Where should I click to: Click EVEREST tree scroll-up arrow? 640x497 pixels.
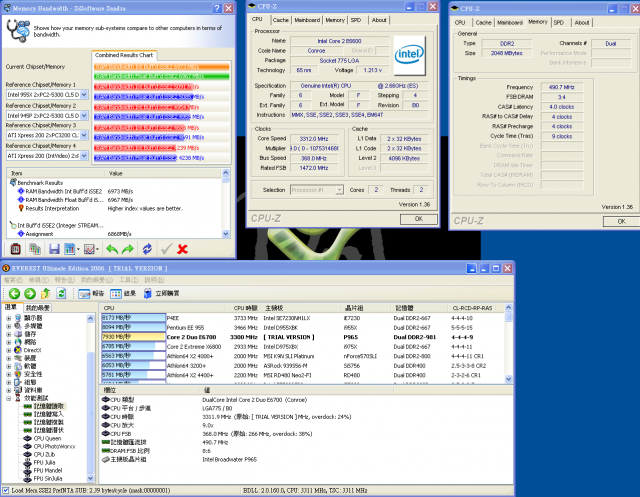tap(91, 318)
